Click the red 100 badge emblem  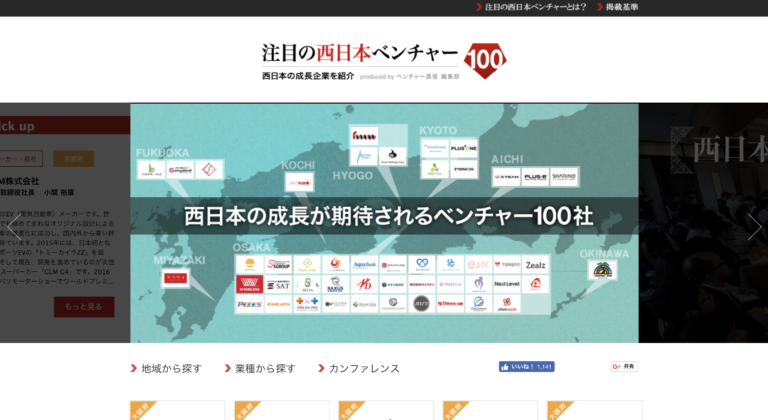pyautogui.click(x=485, y=60)
